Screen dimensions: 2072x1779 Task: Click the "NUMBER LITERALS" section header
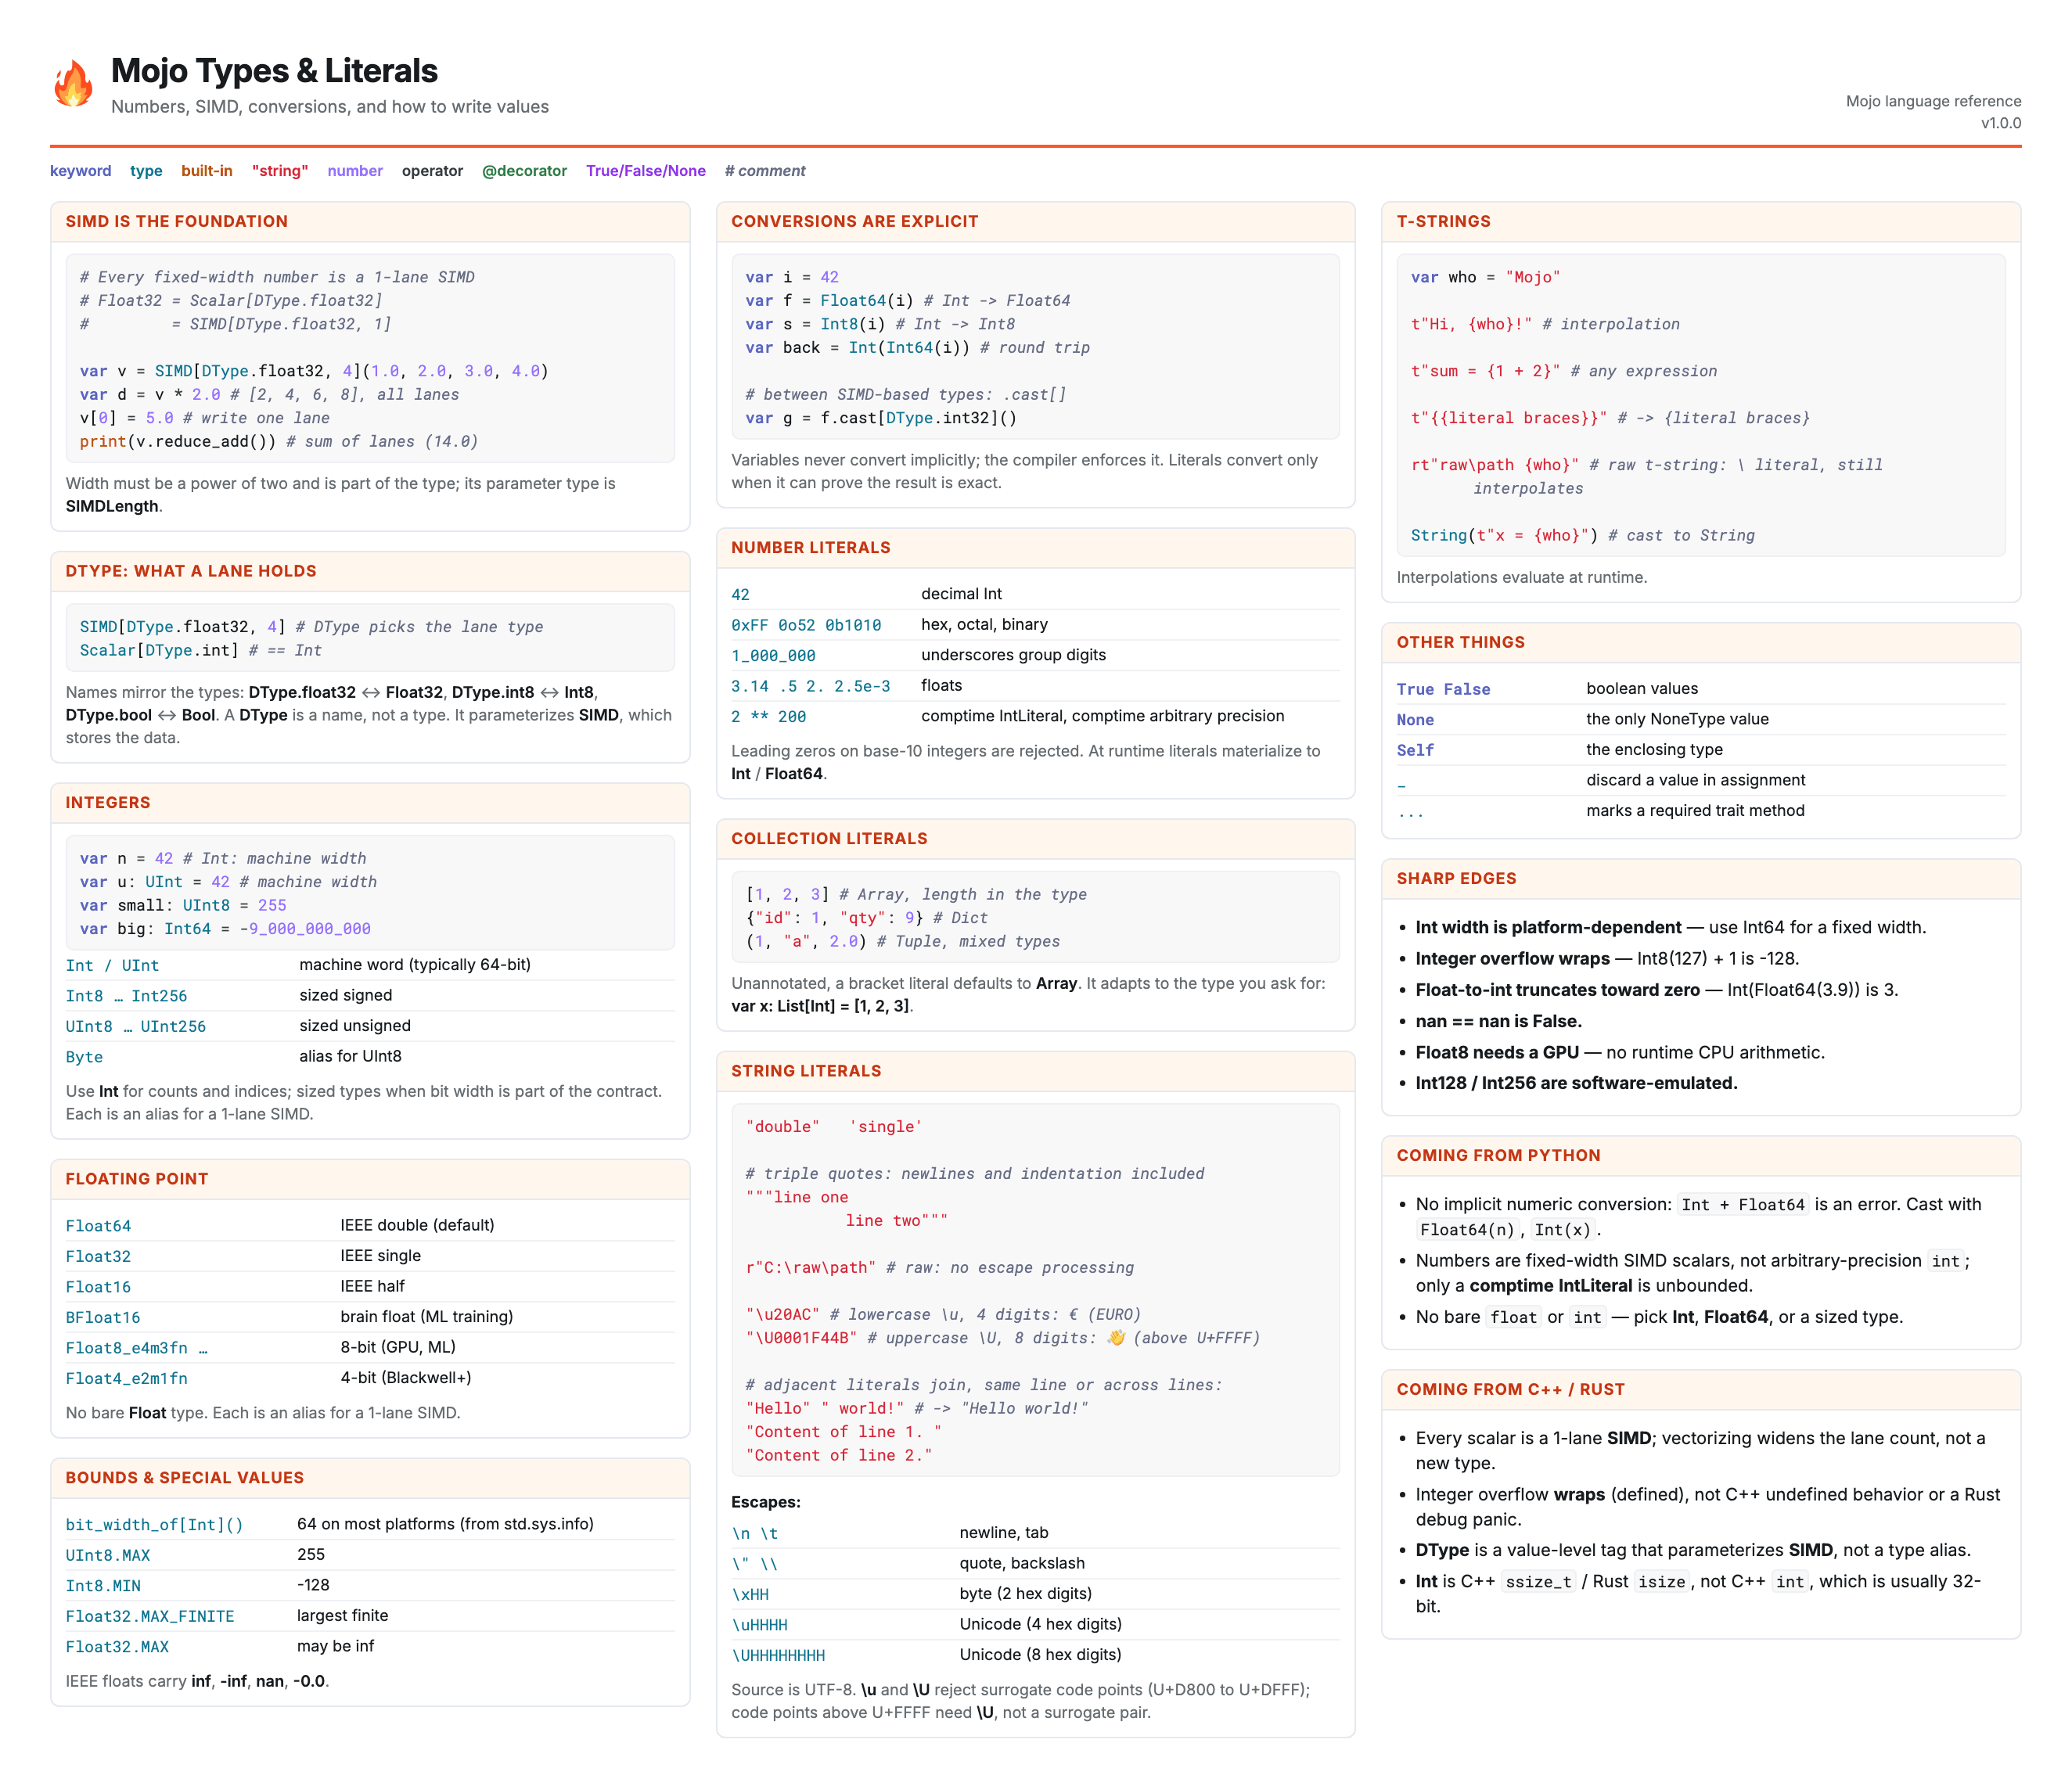[x=811, y=548]
